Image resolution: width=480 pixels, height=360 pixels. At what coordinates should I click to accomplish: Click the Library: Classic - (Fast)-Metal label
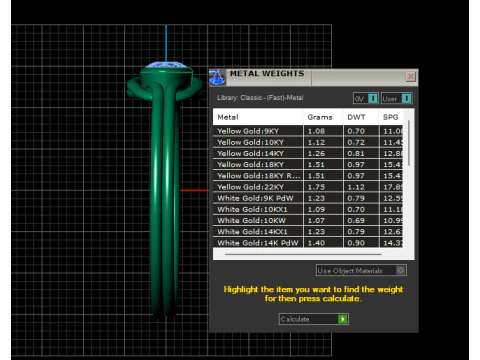point(260,98)
